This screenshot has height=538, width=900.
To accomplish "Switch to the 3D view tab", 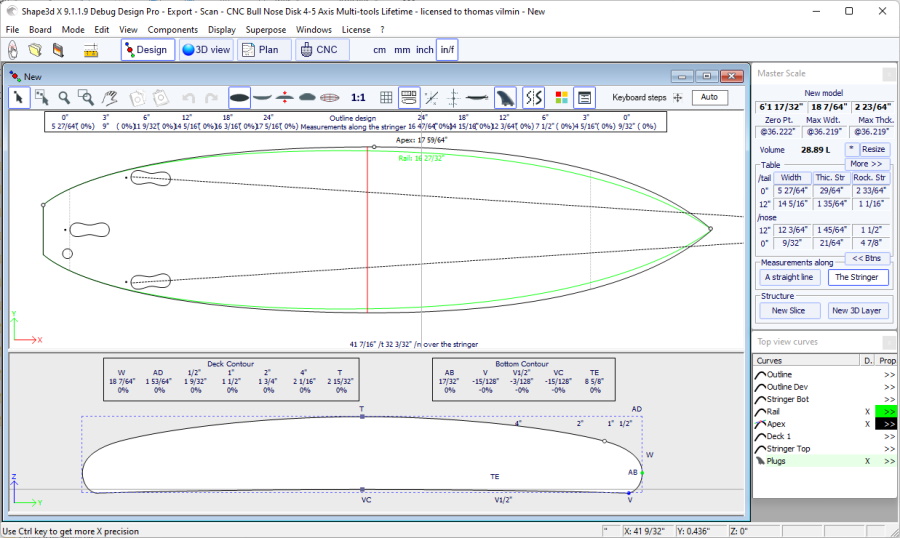I will 206,49.
